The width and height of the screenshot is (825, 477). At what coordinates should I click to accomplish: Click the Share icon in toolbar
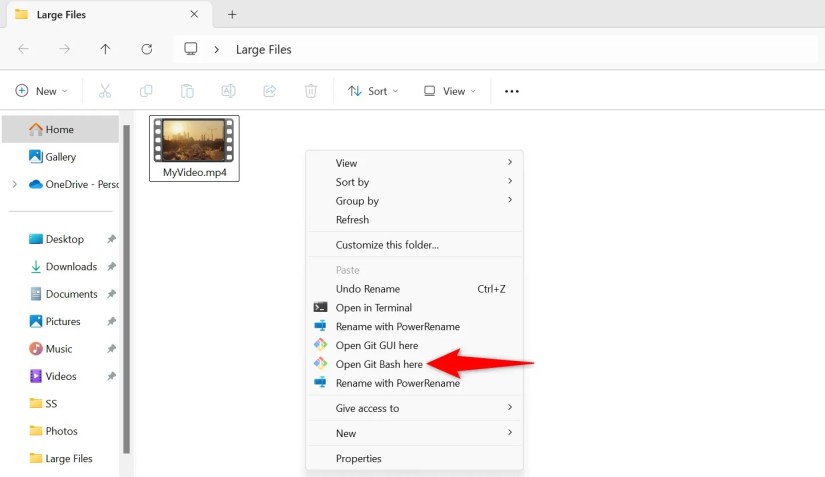pyautogui.click(x=269, y=91)
